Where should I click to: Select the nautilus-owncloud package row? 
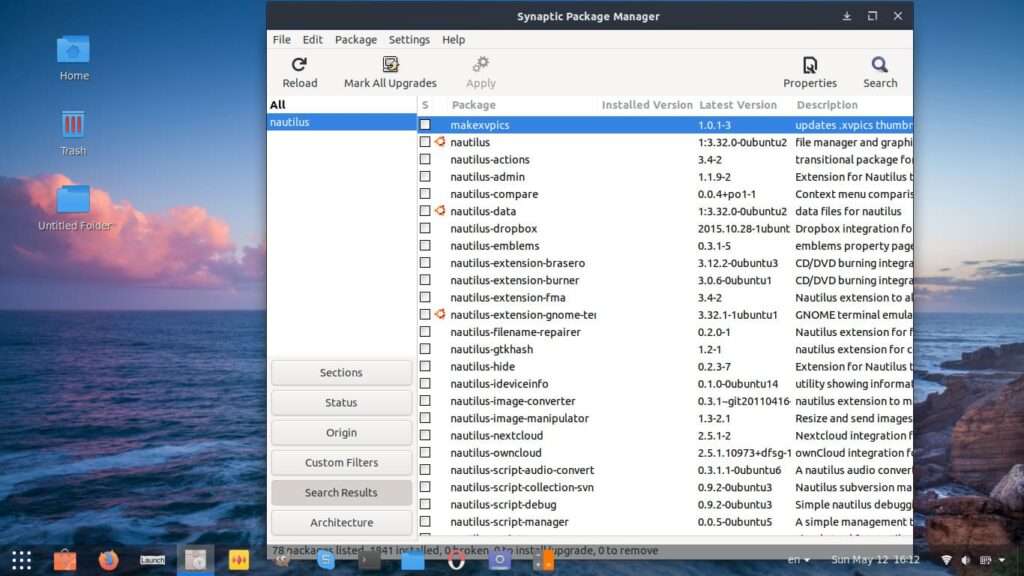665,453
